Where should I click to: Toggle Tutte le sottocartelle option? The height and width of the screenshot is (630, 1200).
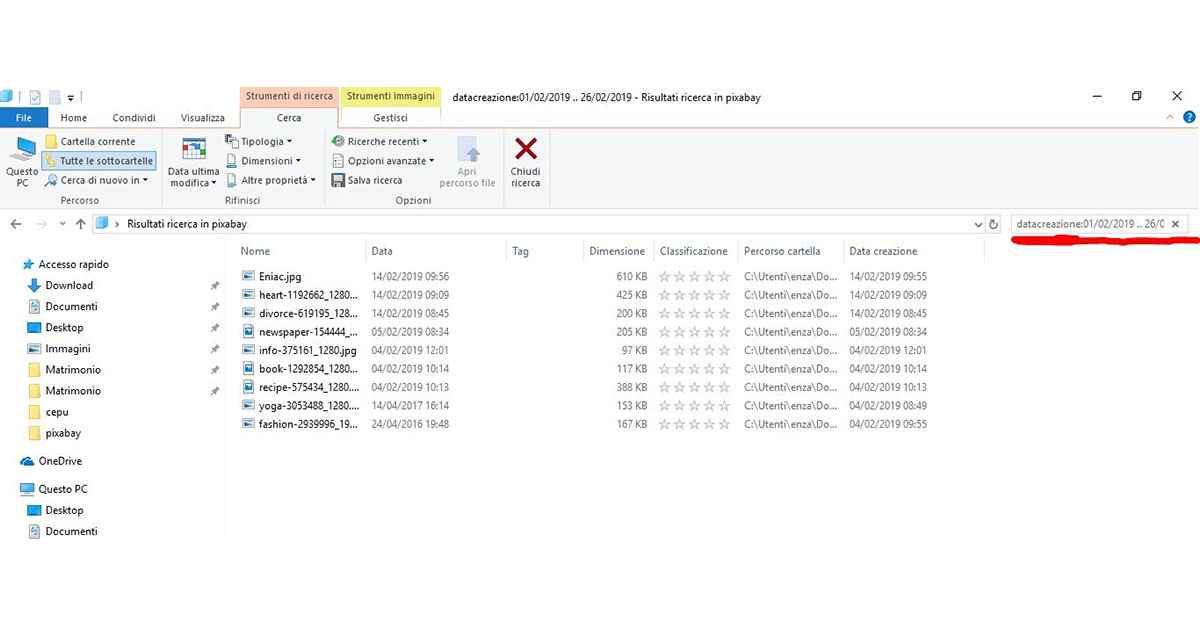(x=99, y=161)
